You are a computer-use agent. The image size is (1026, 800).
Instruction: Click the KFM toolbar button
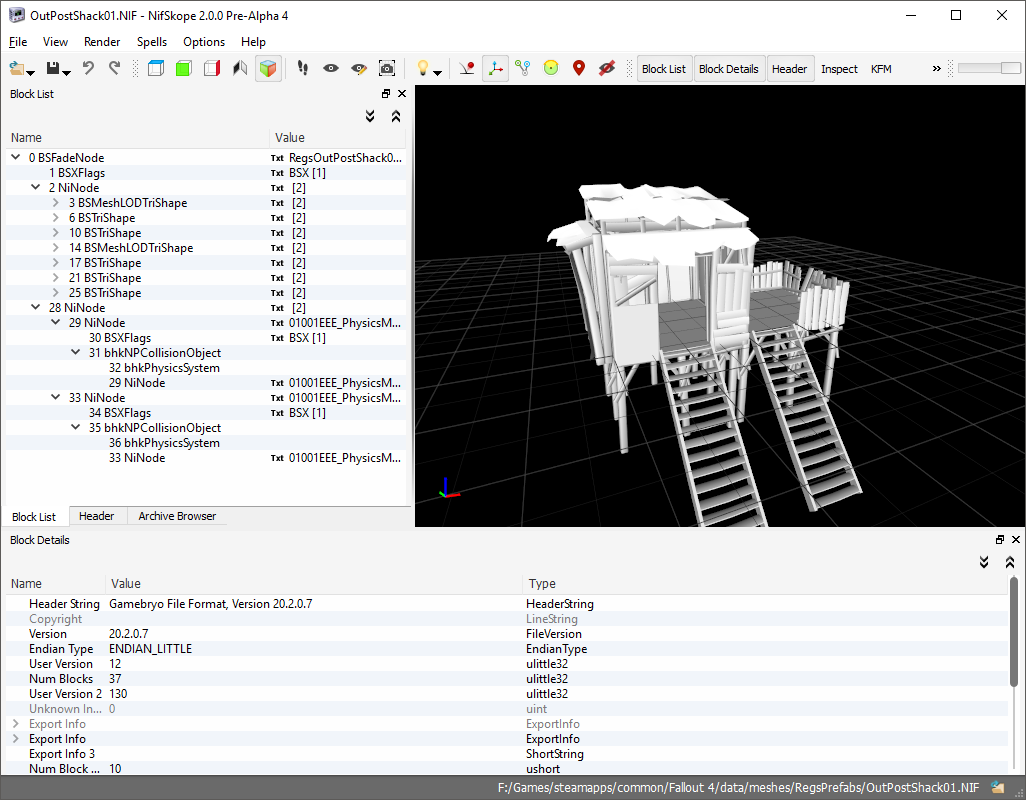point(881,69)
